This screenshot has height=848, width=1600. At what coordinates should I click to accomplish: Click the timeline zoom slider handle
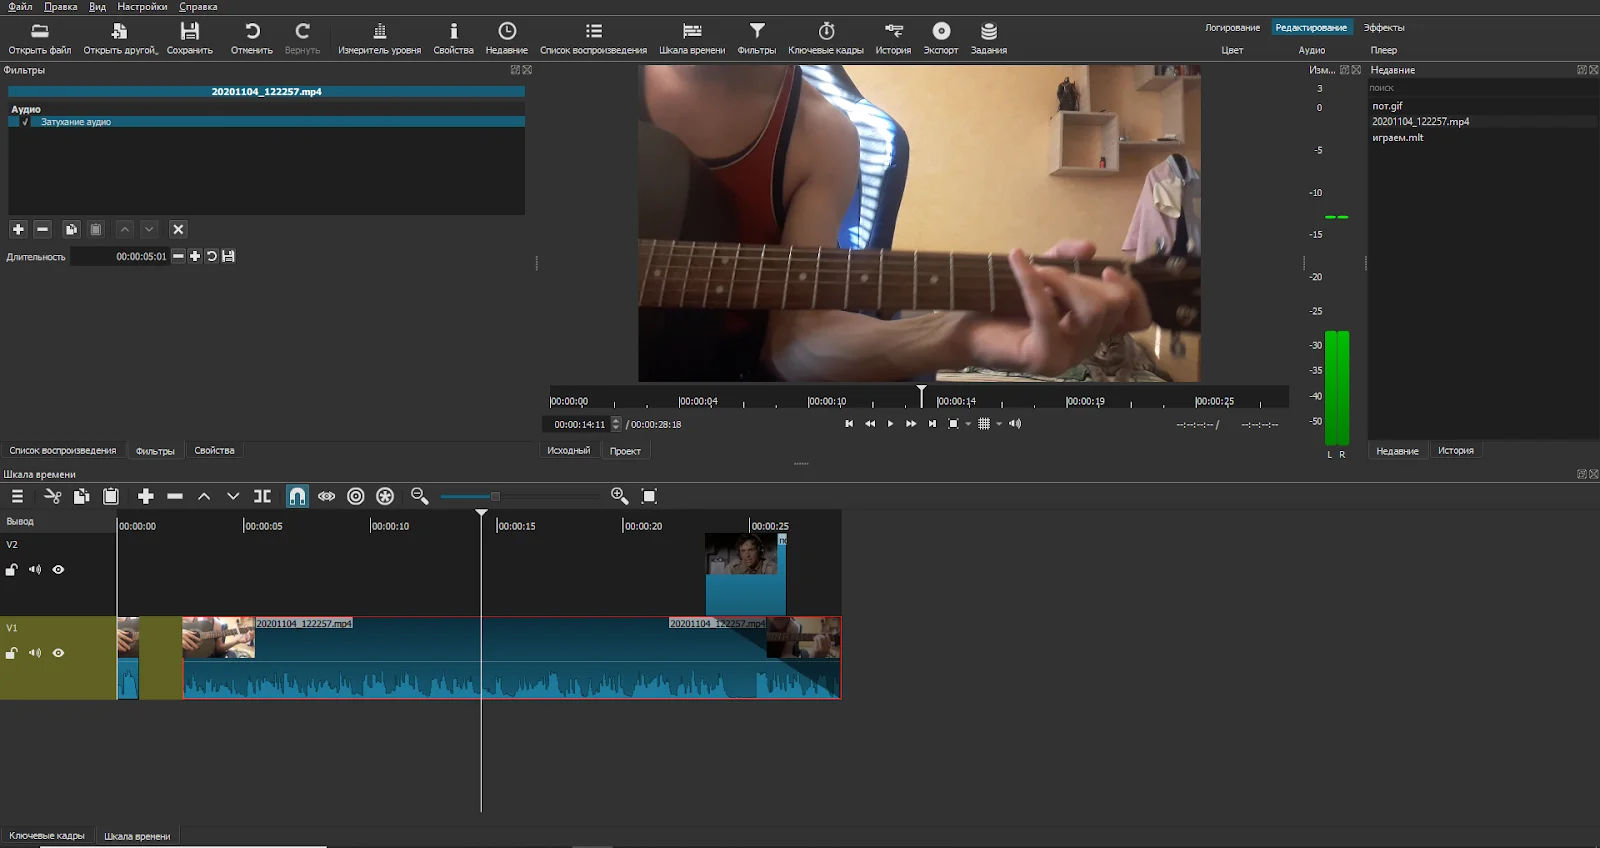pyautogui.click(x=495, y=496)
